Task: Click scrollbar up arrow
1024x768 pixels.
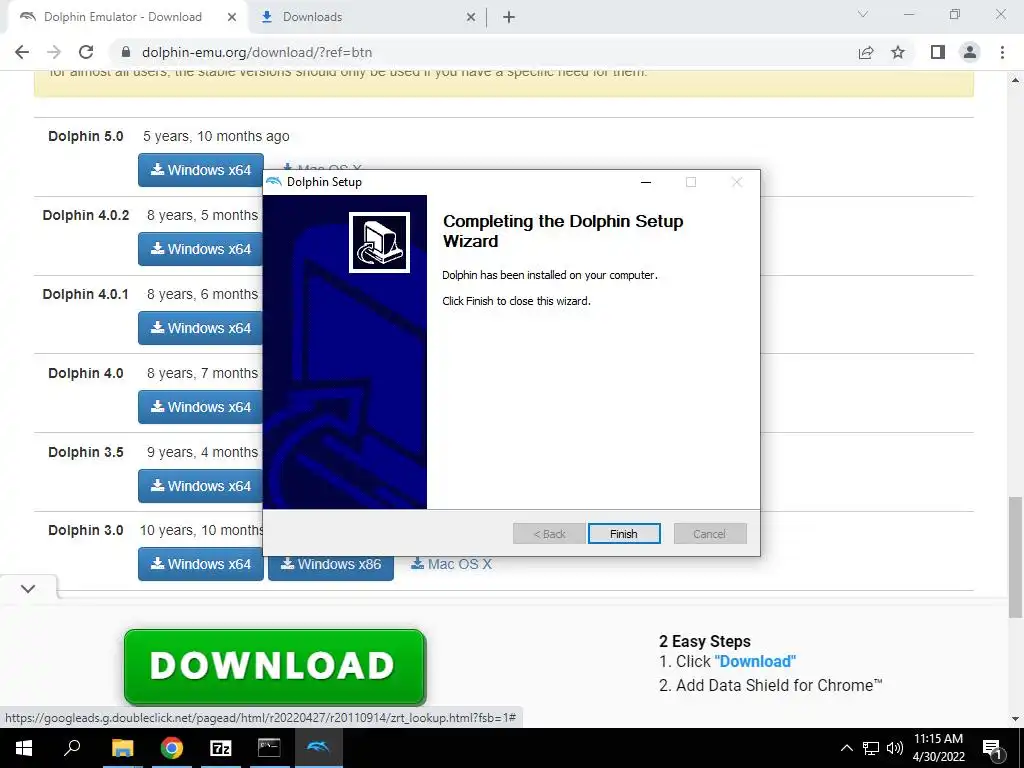Action: coord(1015,80)
